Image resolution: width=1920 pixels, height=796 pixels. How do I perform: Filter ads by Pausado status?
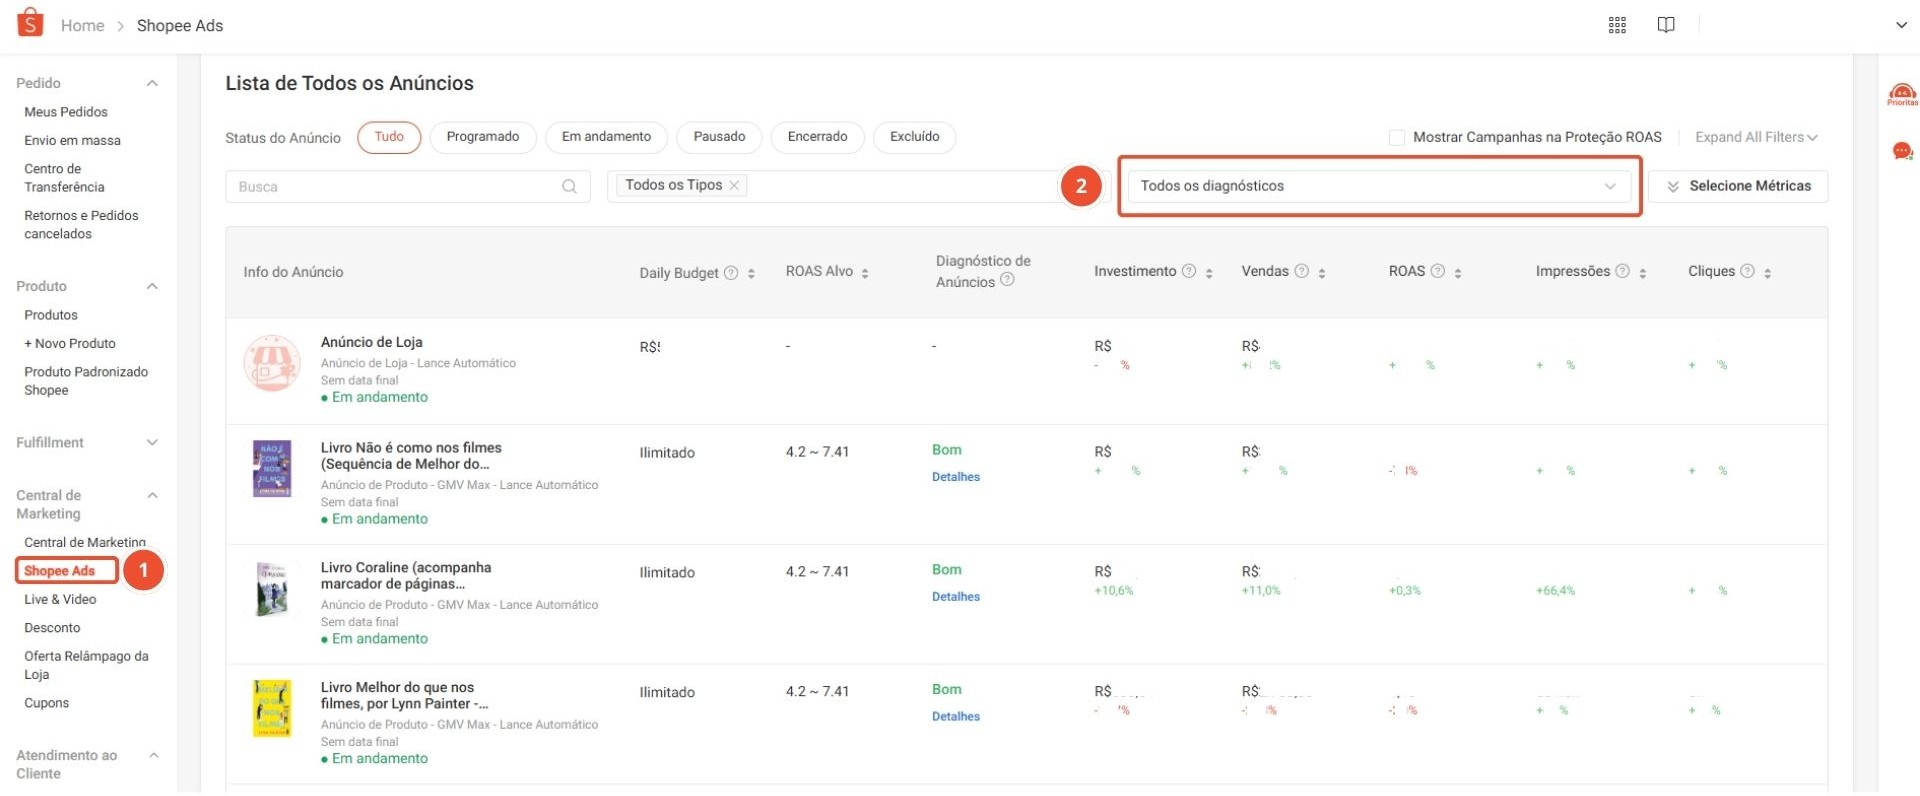[x=719, y=137]
